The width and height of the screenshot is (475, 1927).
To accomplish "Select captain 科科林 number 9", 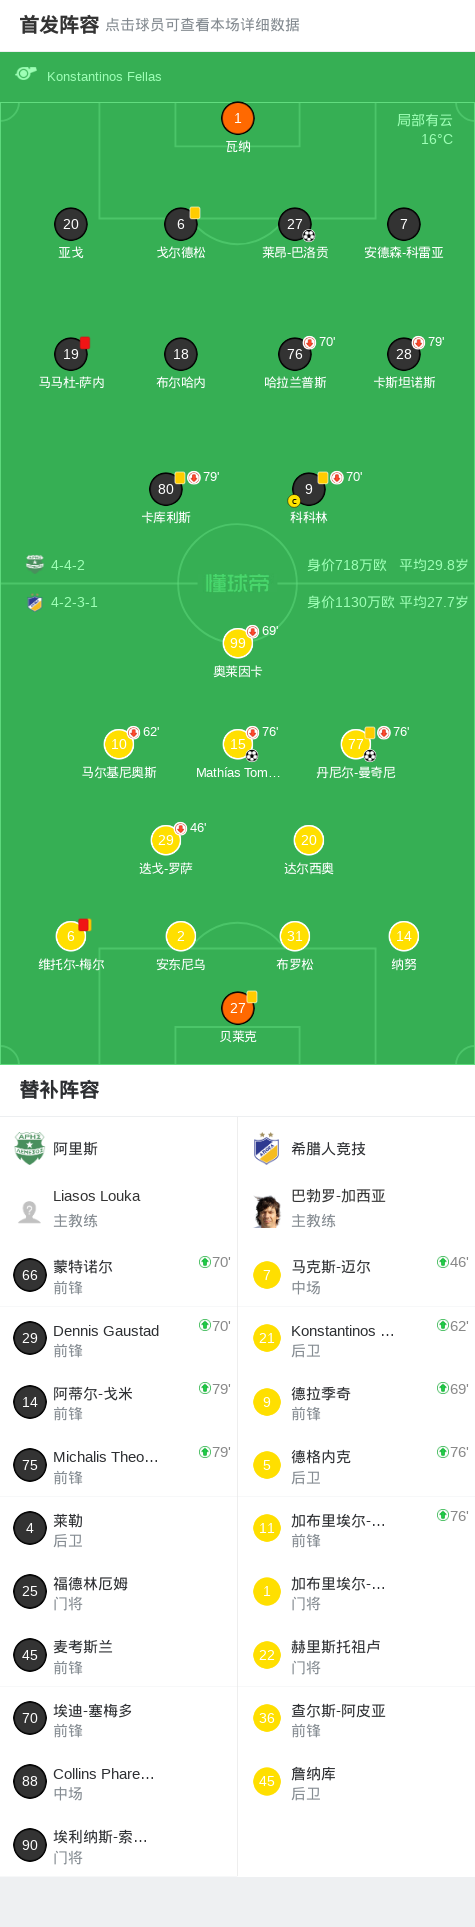I will pos(309,489).
